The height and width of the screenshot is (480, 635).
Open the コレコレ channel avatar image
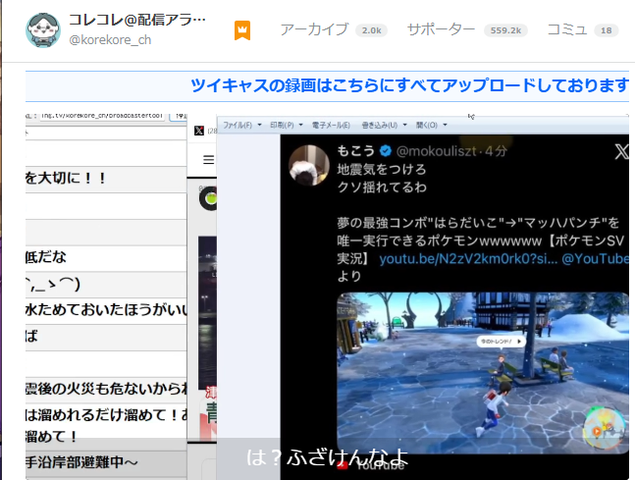(x=43, y=30)
